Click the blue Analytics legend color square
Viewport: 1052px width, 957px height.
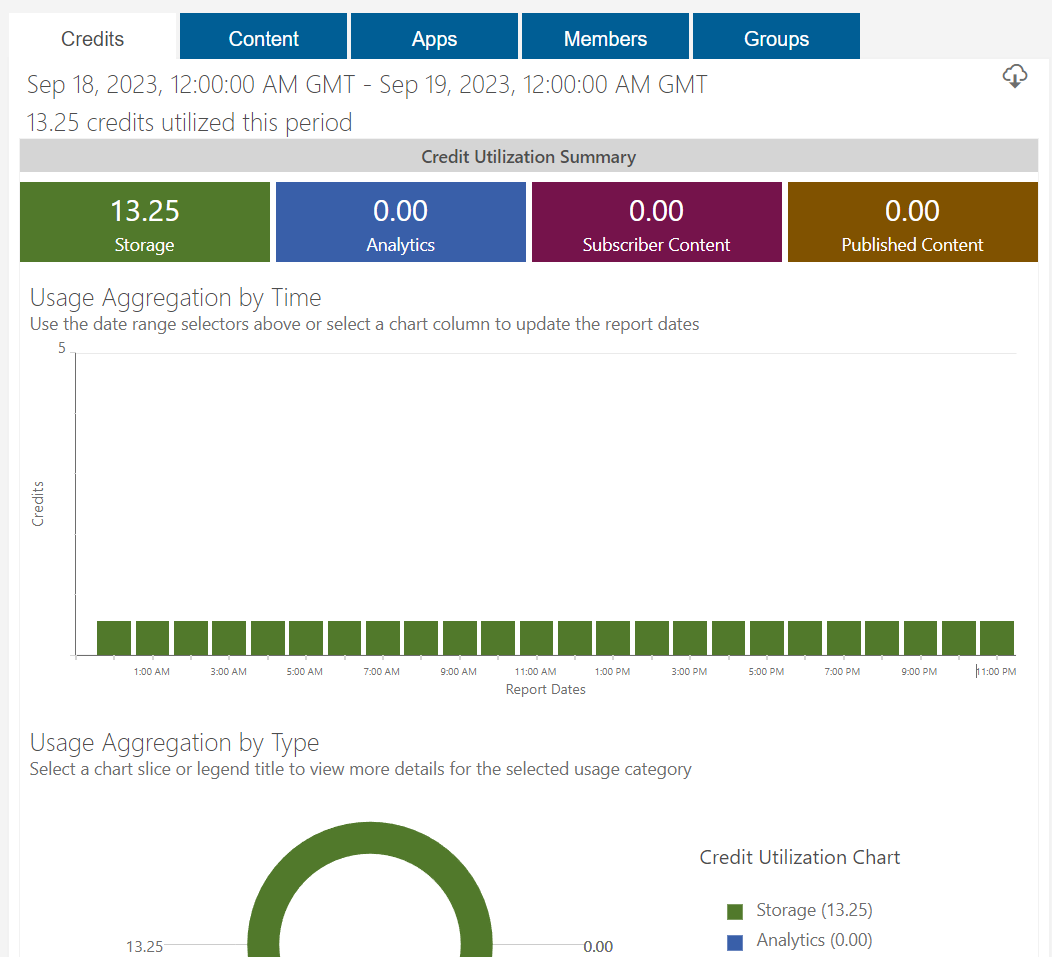pos(735,942)
